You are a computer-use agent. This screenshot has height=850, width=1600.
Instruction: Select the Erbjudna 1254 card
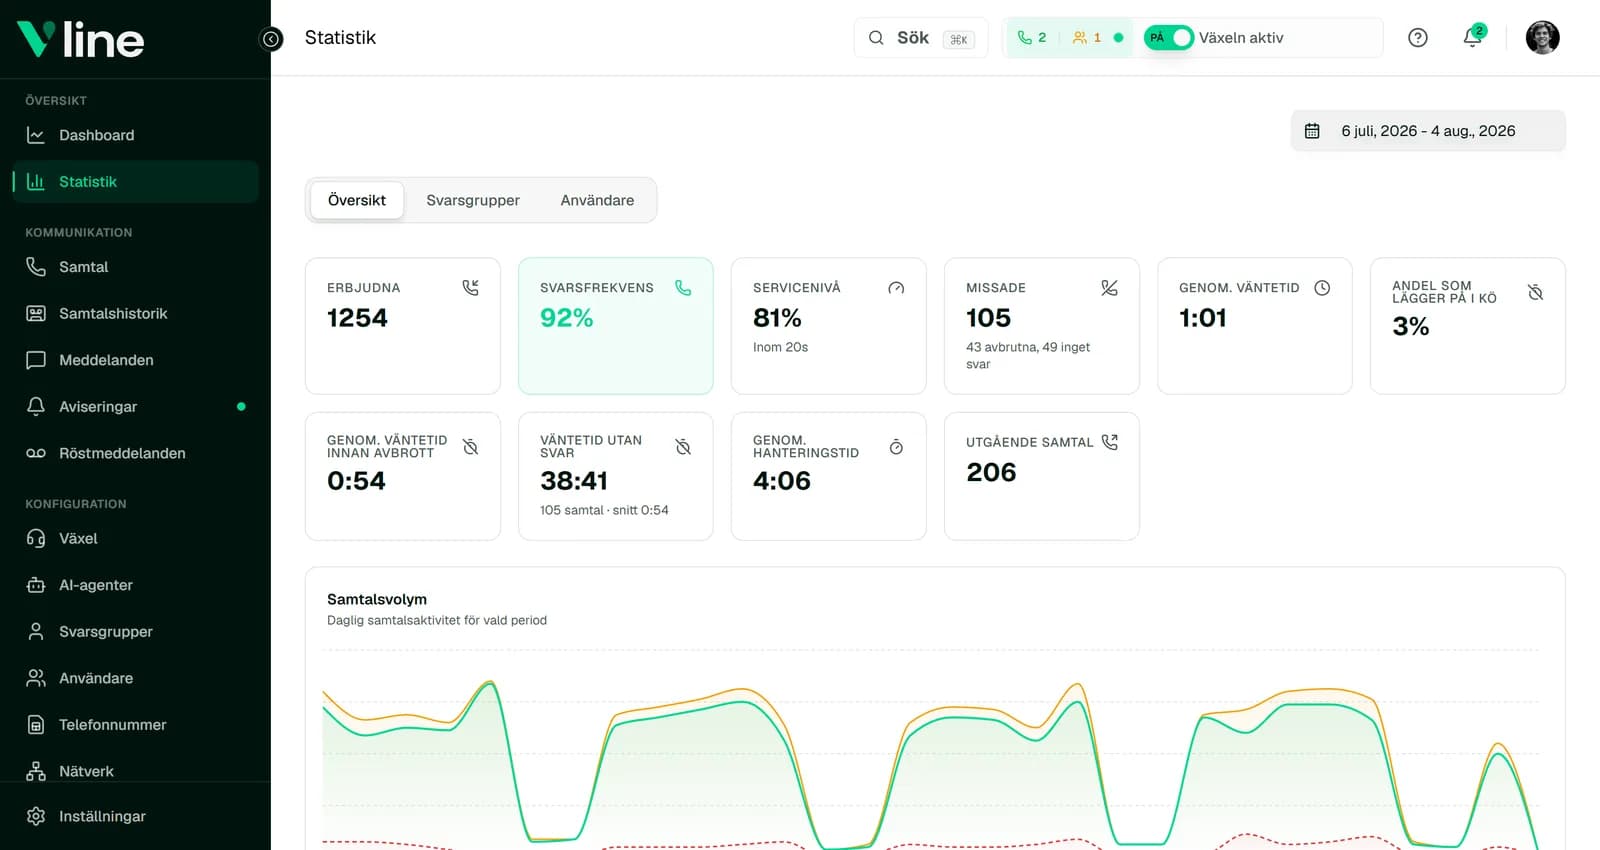[403, 326]
